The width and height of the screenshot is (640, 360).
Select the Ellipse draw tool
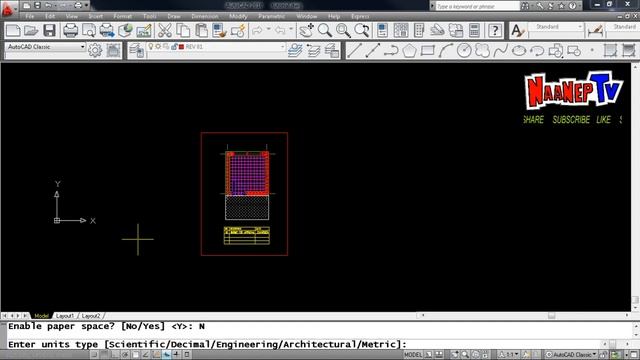[519, 51]
